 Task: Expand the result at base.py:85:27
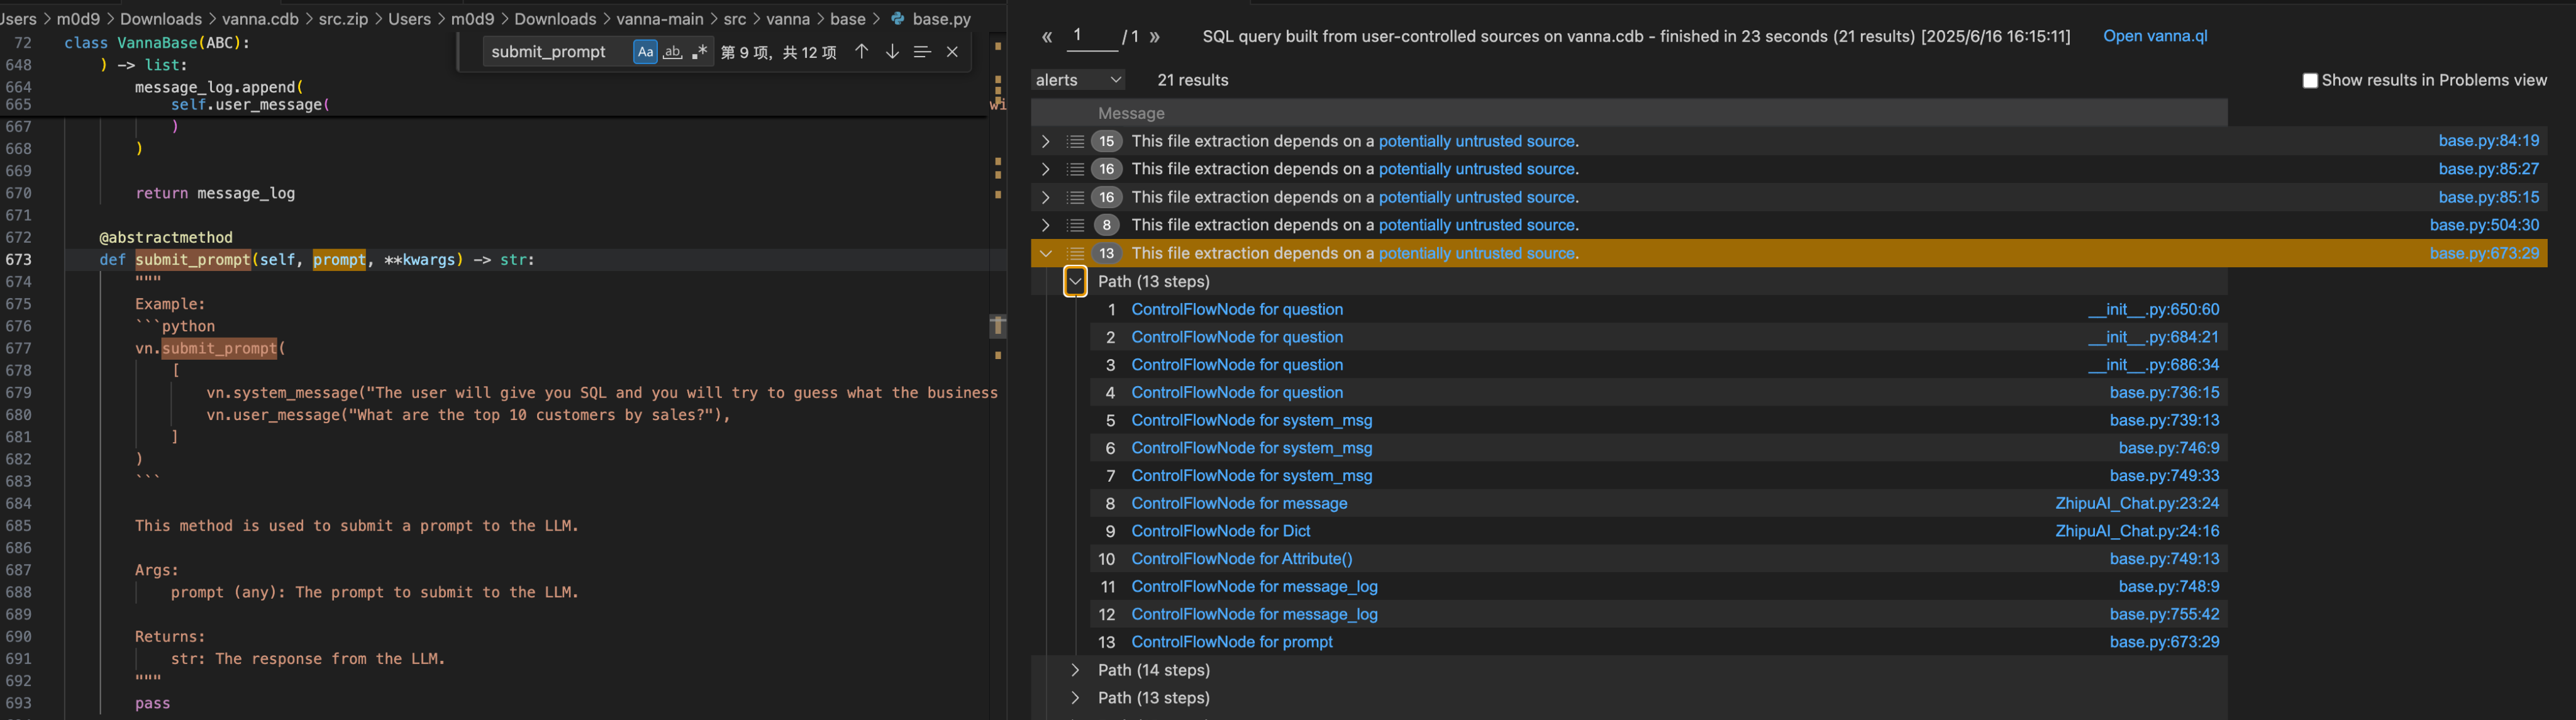tap(1045, 169)
